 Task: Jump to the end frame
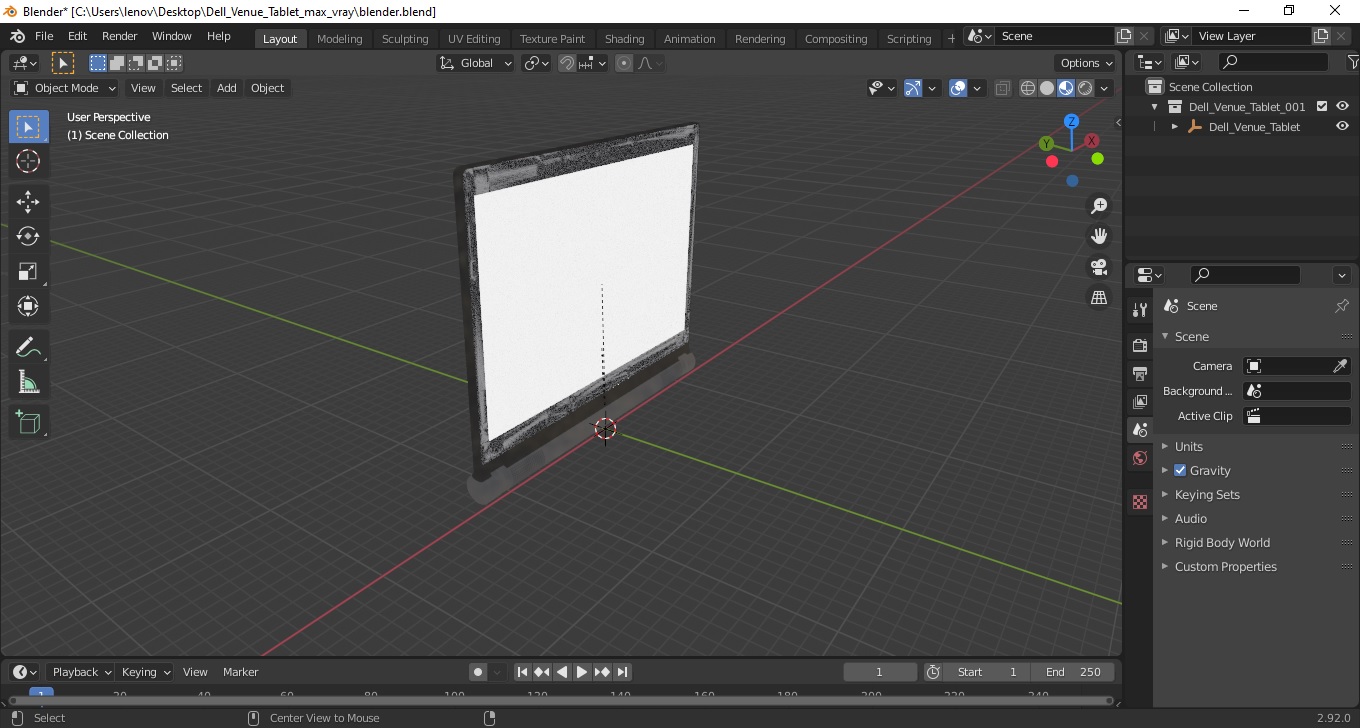(x=622, y=672)
